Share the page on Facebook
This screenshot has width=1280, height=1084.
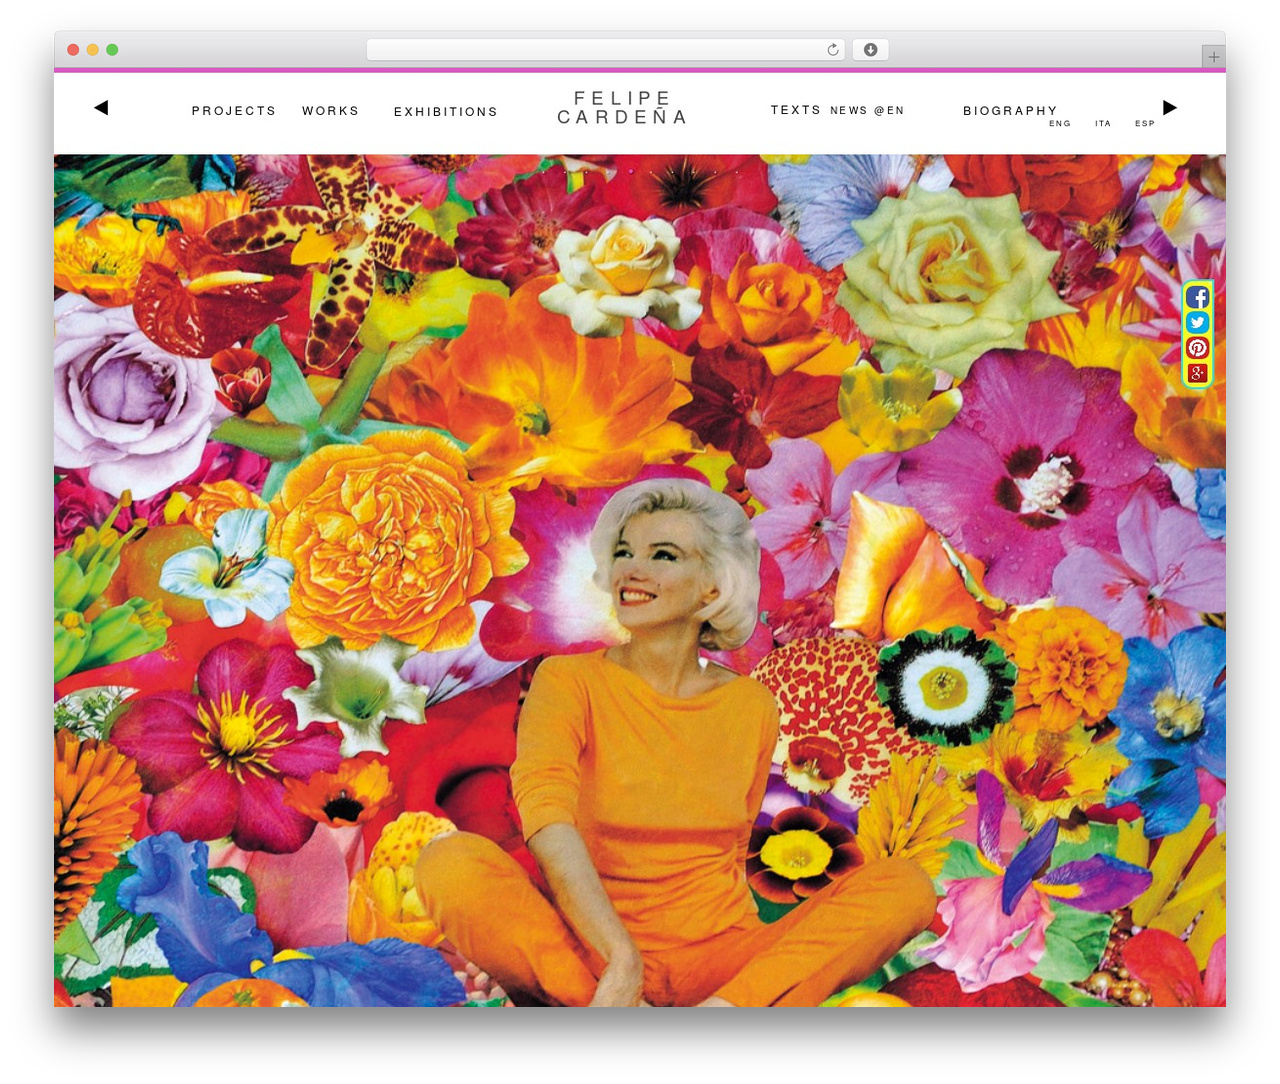pyautogui.click(x=1197, y=297)
